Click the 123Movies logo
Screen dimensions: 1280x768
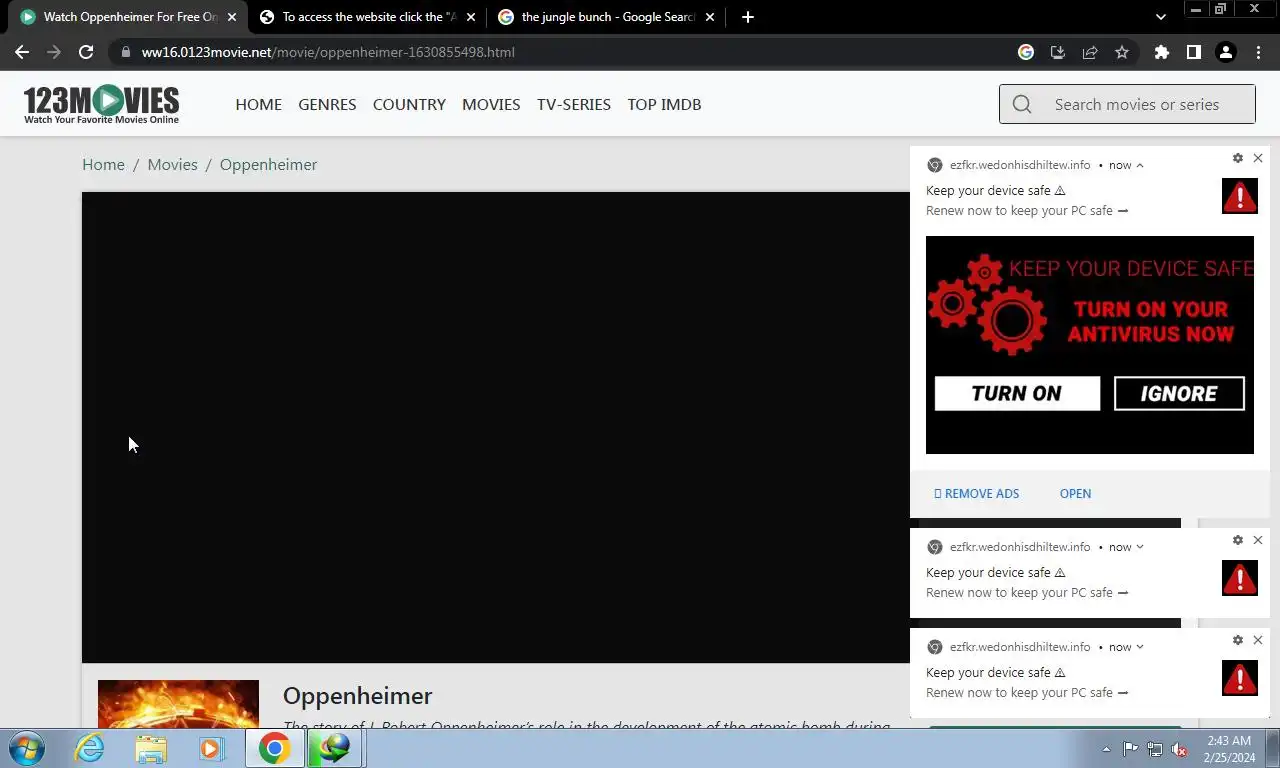pyautogui.click(x=101, y=104)
